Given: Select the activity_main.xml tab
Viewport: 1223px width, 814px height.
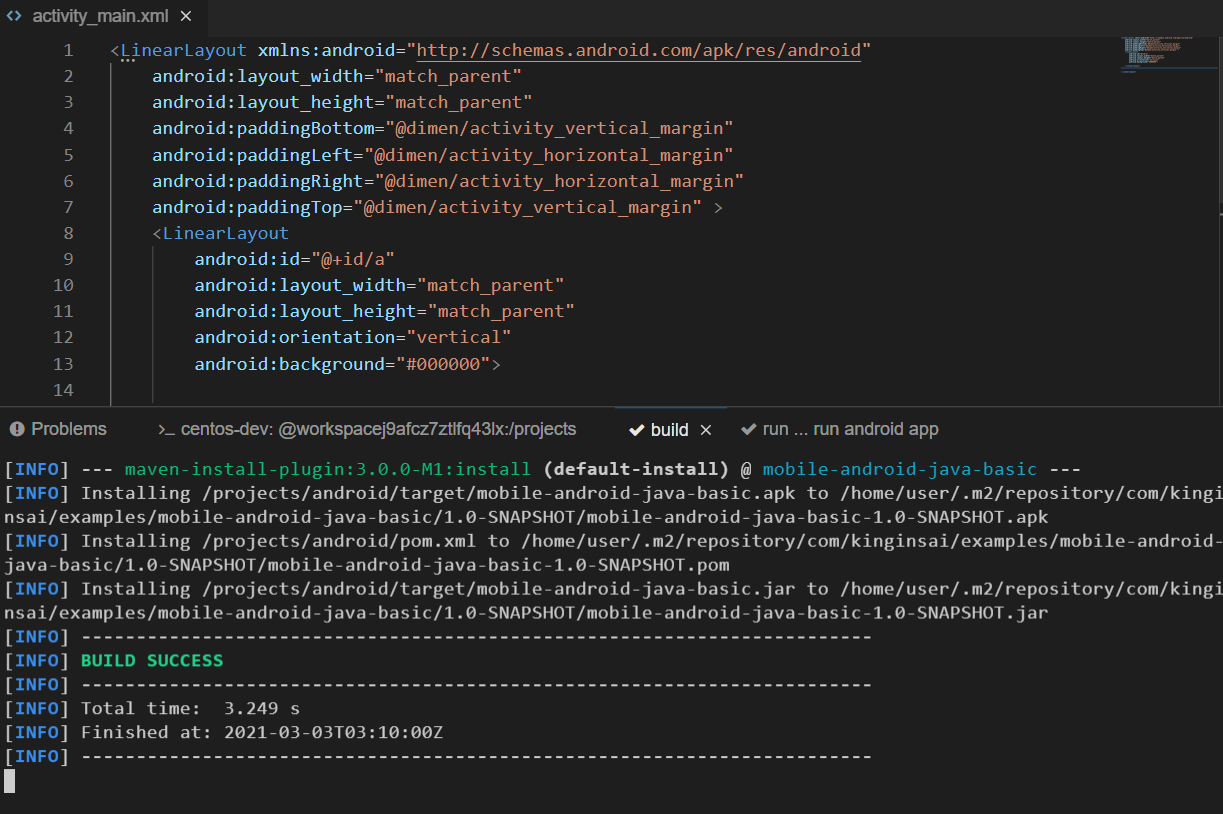Looking at the screenshot, I should (102, 18).
